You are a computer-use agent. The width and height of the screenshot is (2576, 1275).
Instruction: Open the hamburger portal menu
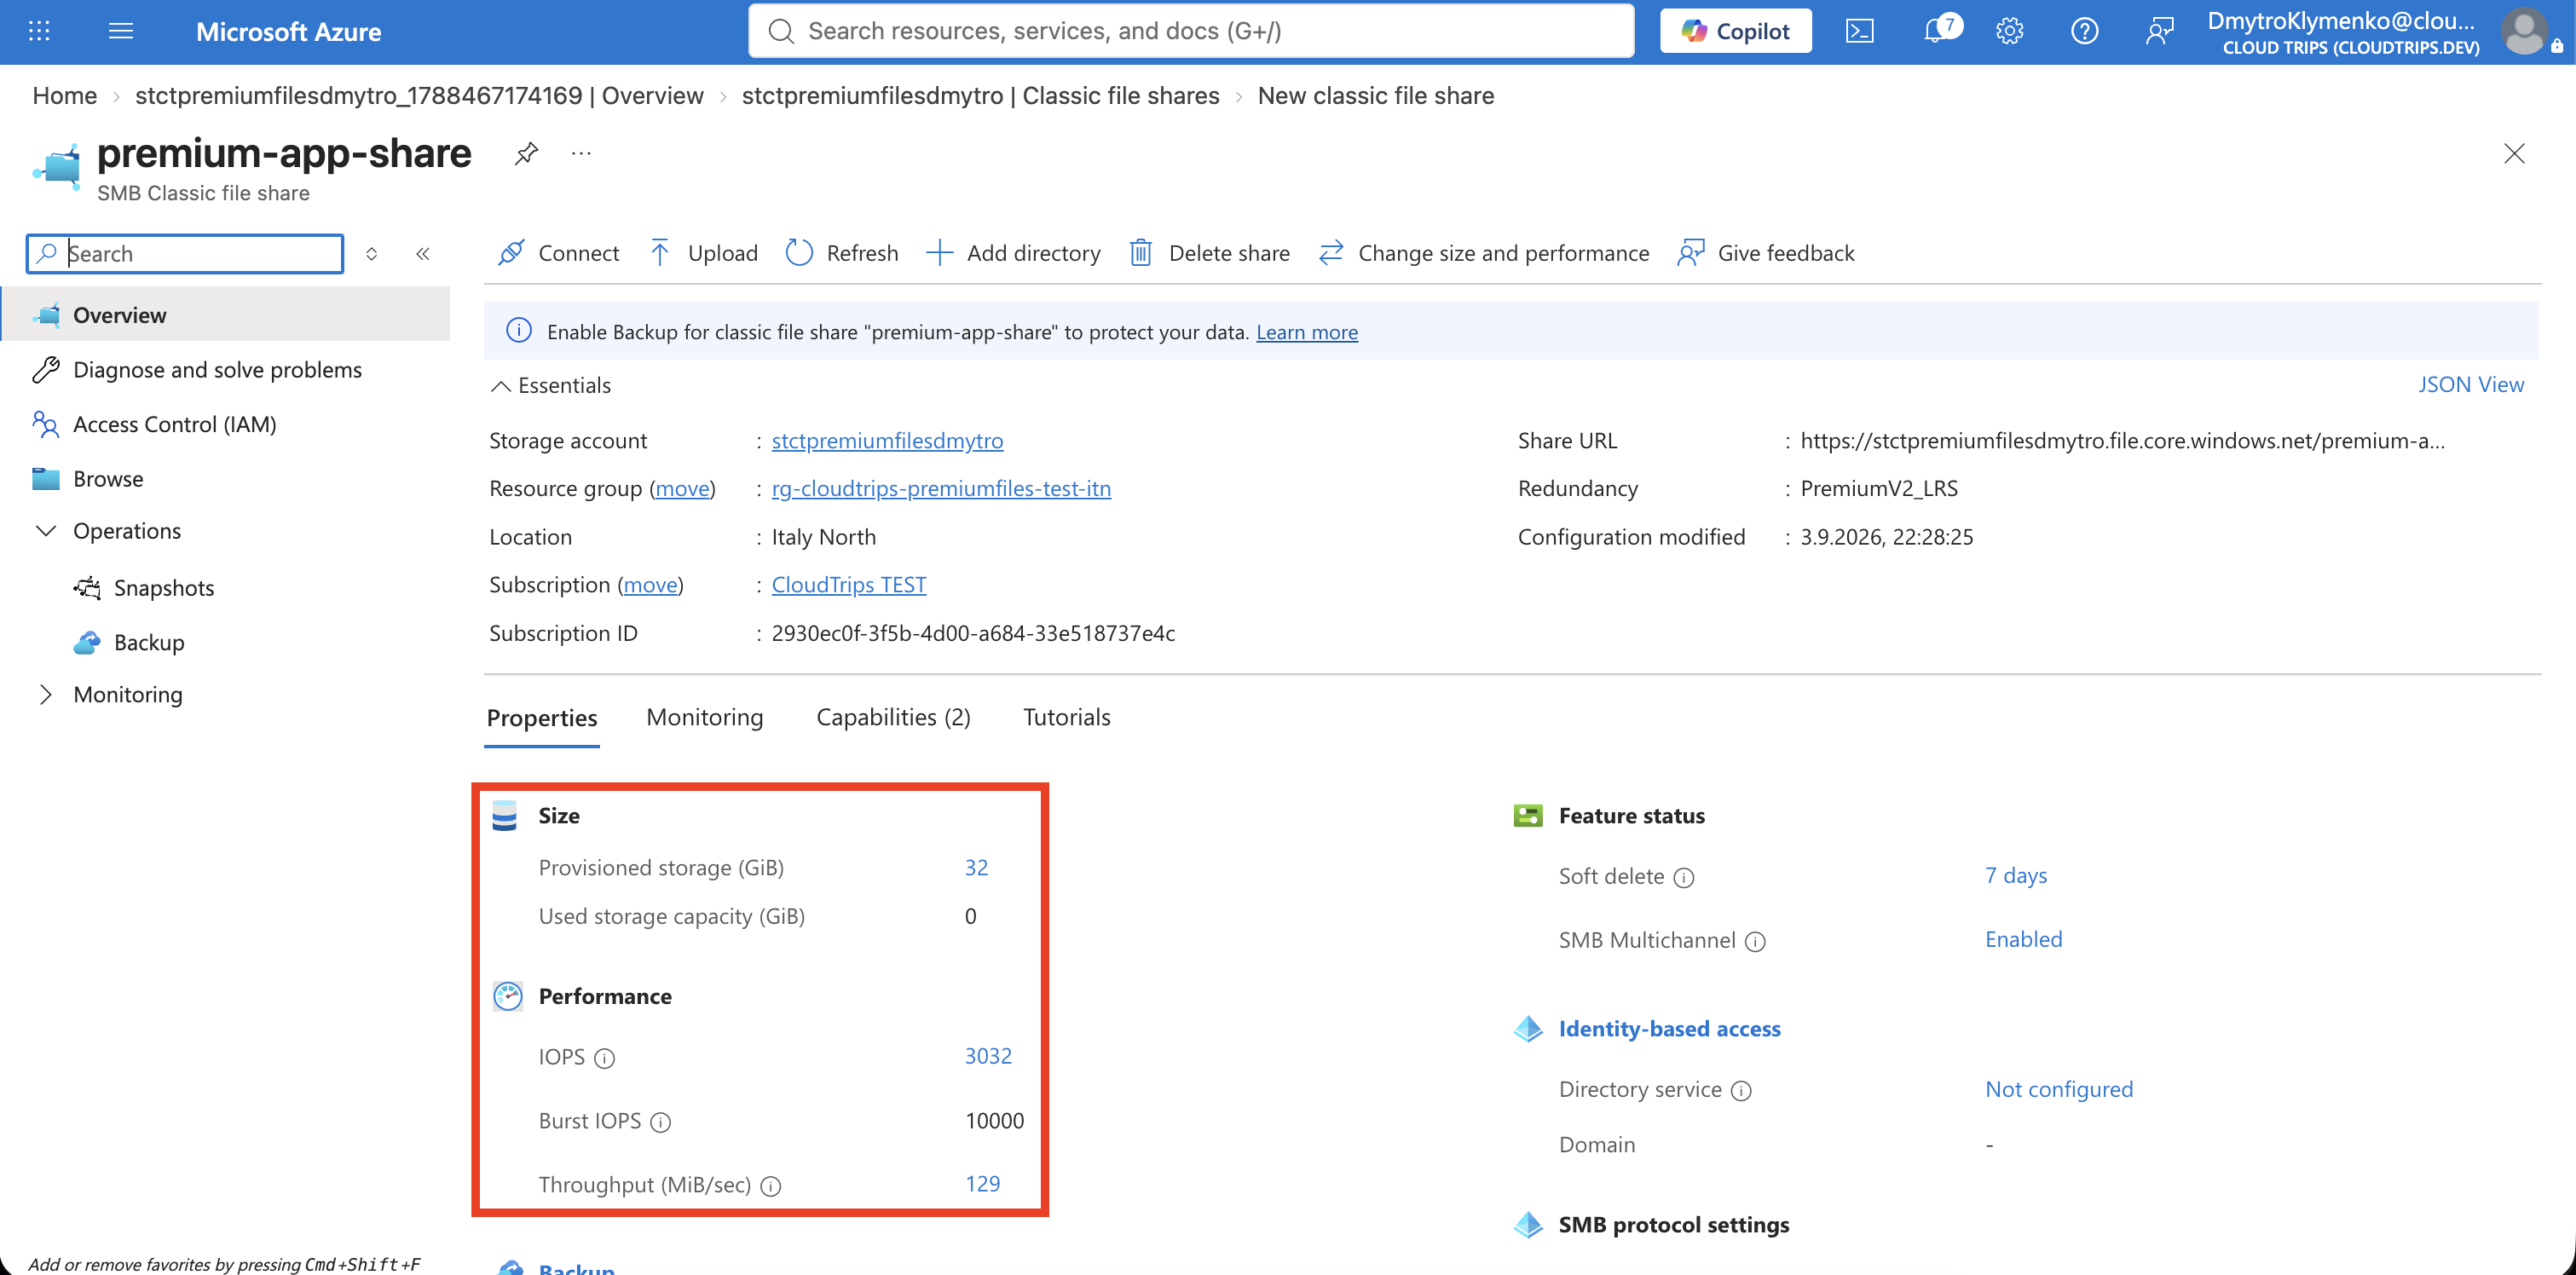click(121, 31)
